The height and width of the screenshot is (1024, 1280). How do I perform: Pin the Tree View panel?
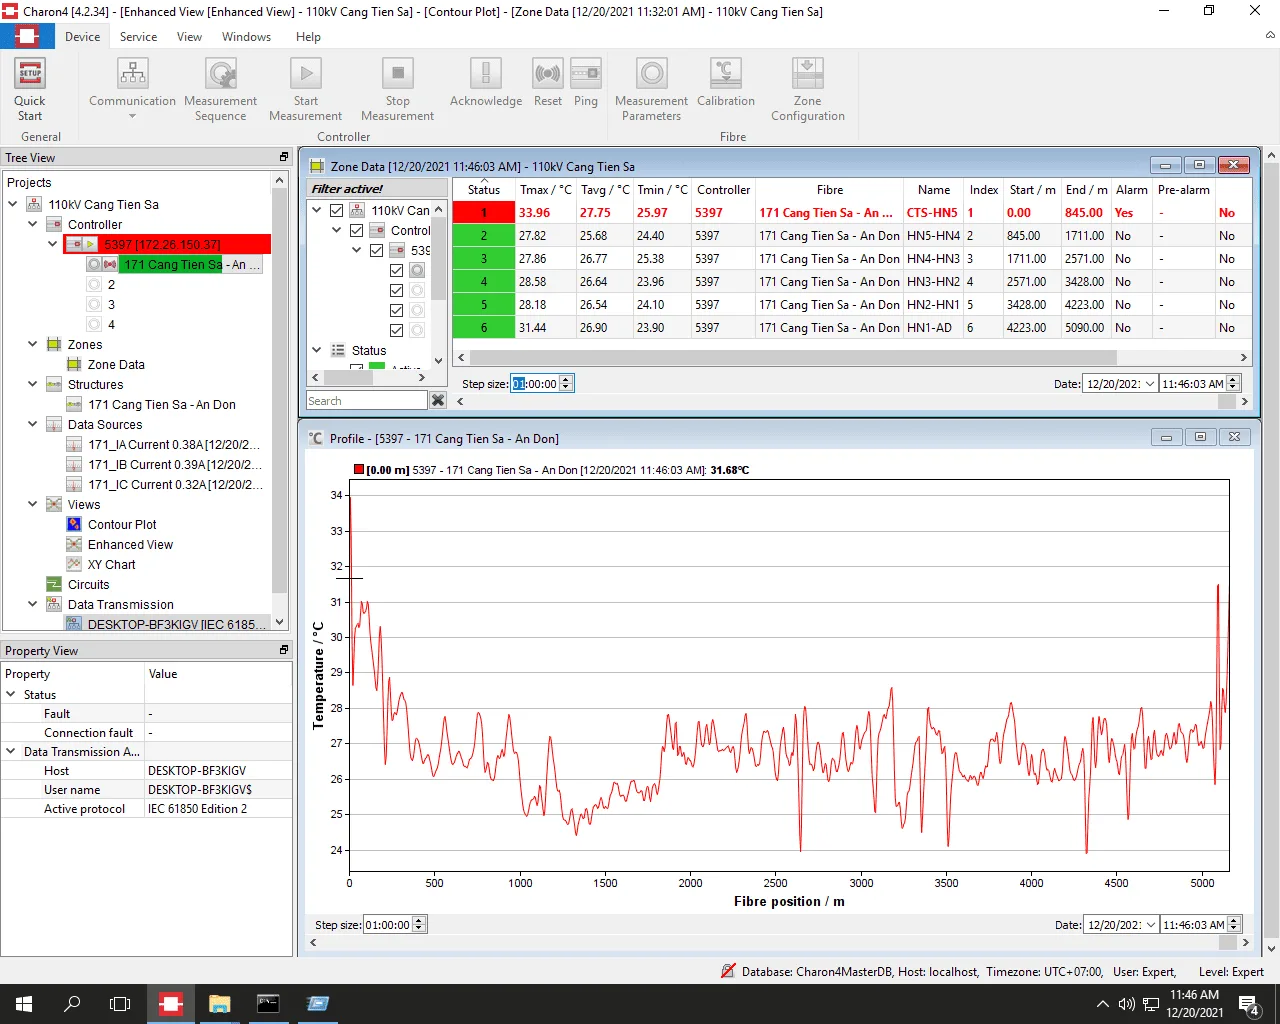coord(284,157)
